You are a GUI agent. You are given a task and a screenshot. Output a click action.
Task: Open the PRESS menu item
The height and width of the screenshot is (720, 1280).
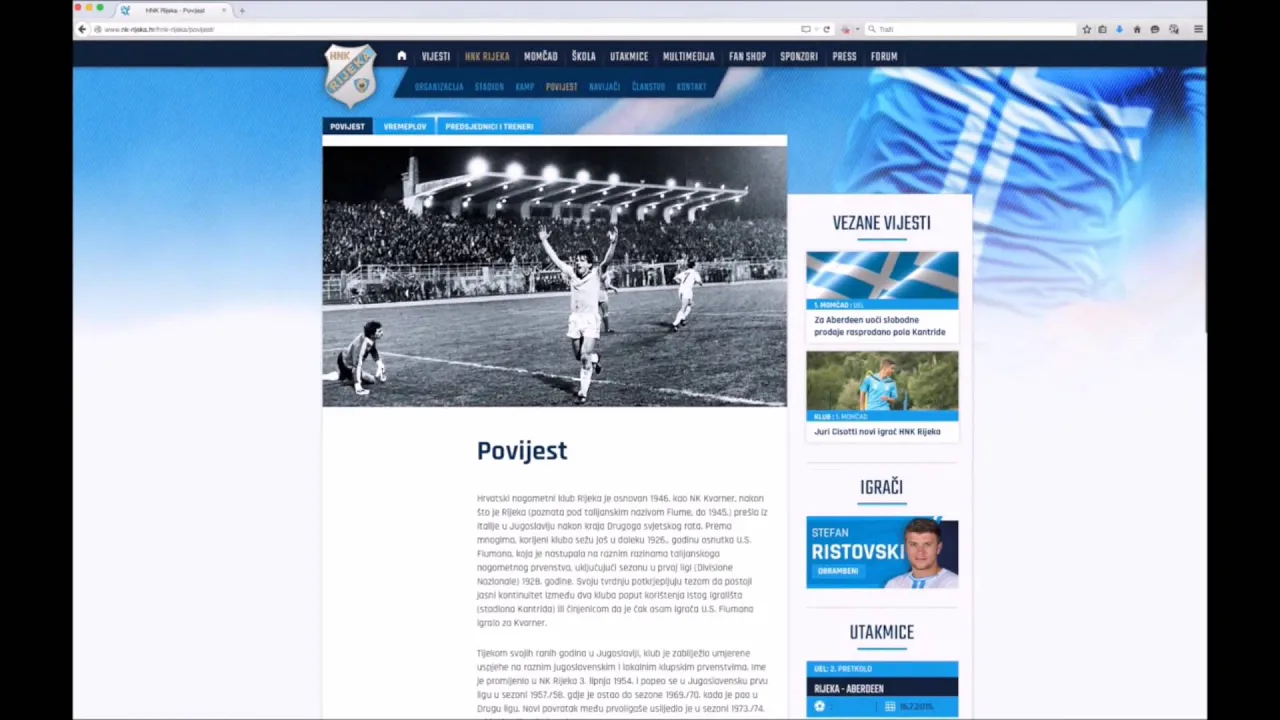tap(845, 56)
